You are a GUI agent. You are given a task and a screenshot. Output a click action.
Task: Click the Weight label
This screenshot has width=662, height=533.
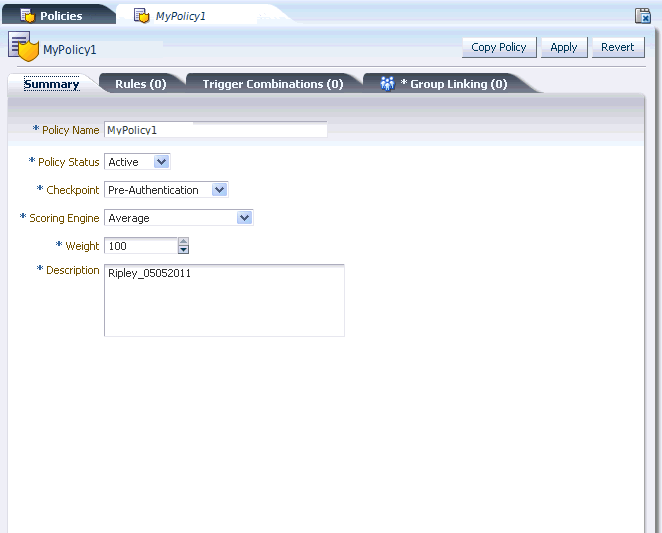(x=82, y=246)
